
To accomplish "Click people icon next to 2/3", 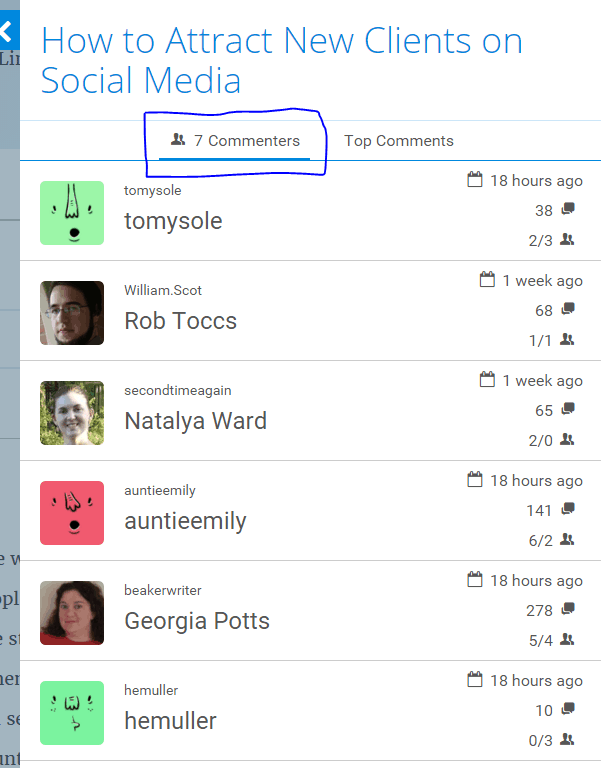I will coord(568,240).
